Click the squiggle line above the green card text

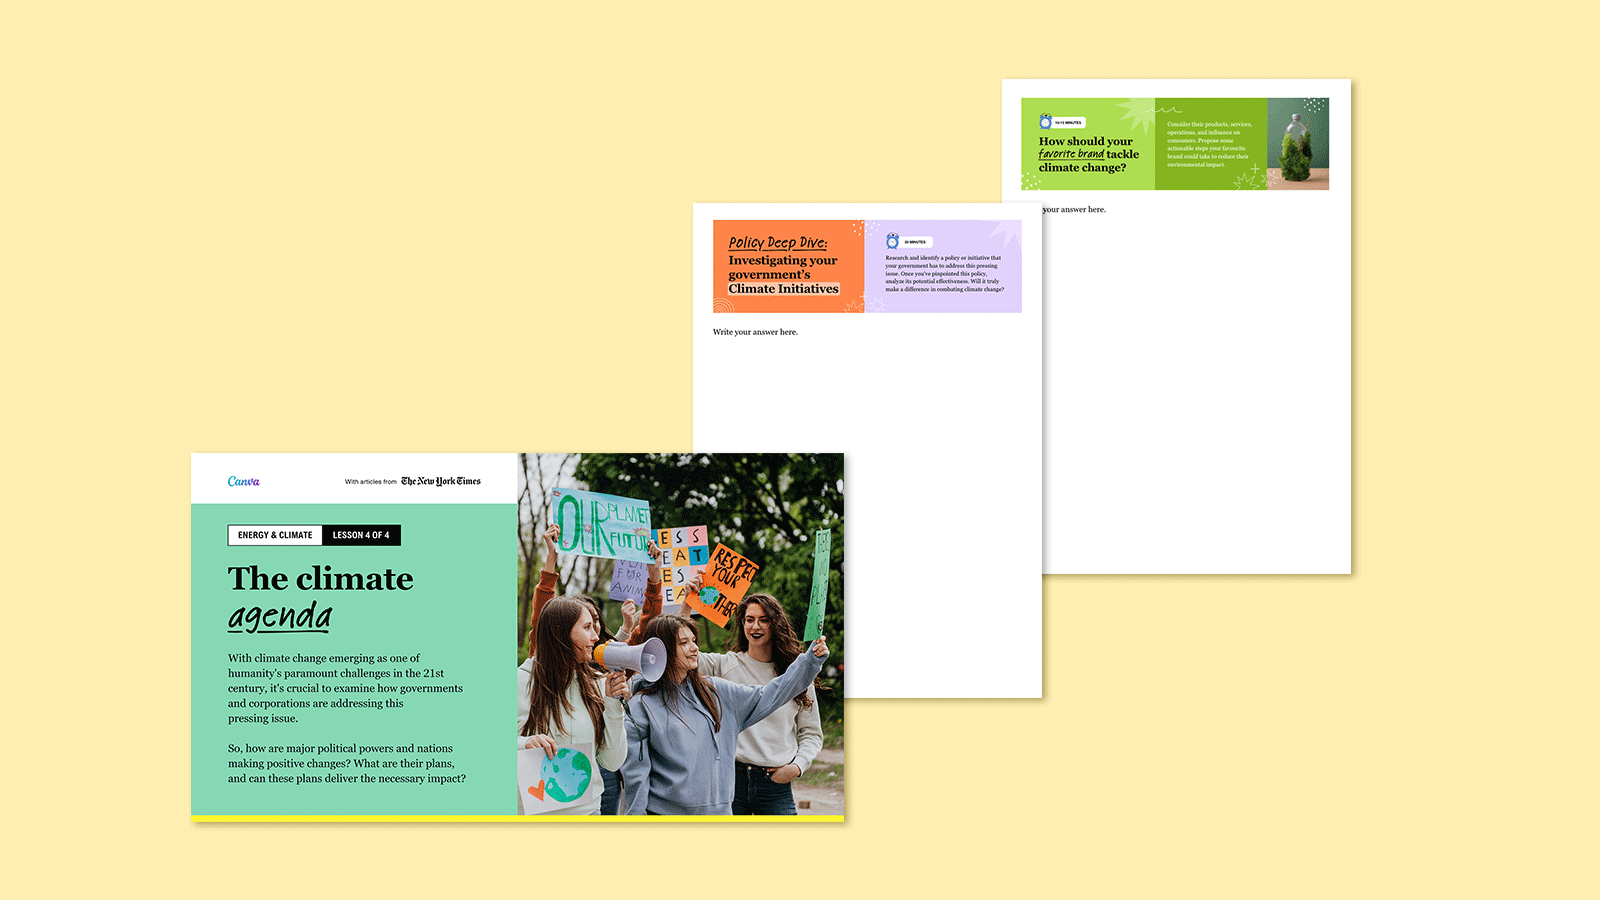1164,108
